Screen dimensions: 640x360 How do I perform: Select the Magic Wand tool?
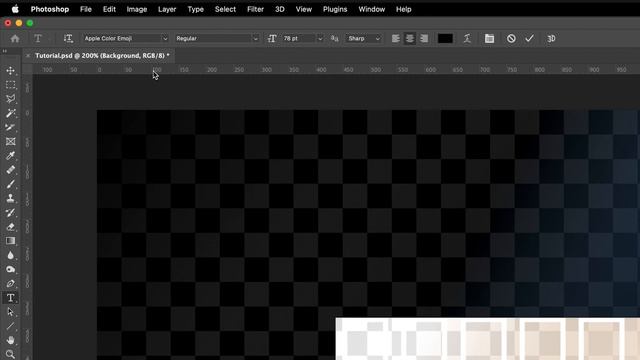pos(11,113)
